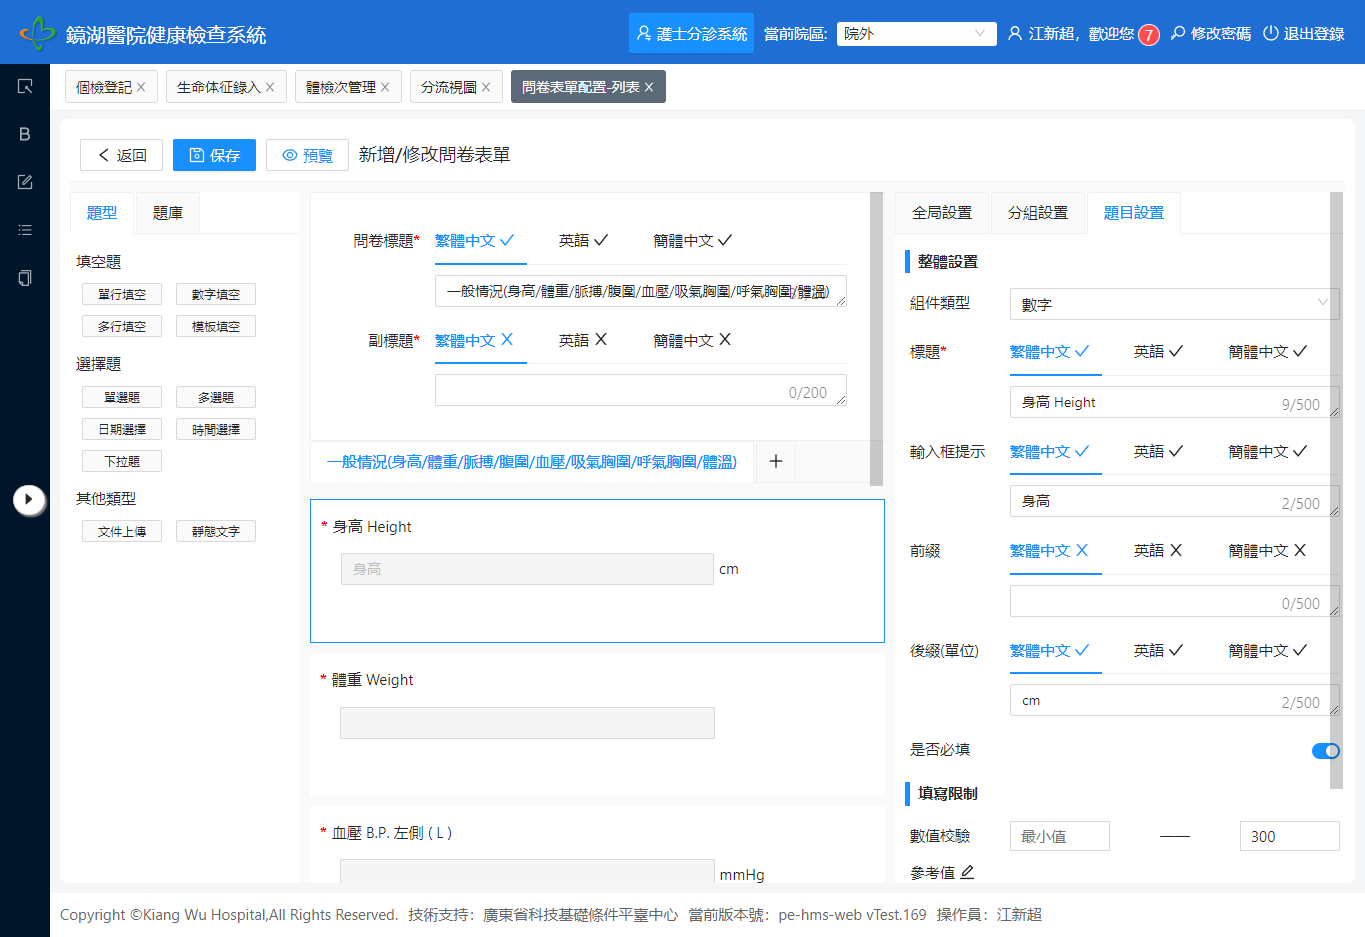The image size is (1365, 937).
Task: Open the sidebar copy documents icon
Action: pos(25,278)
